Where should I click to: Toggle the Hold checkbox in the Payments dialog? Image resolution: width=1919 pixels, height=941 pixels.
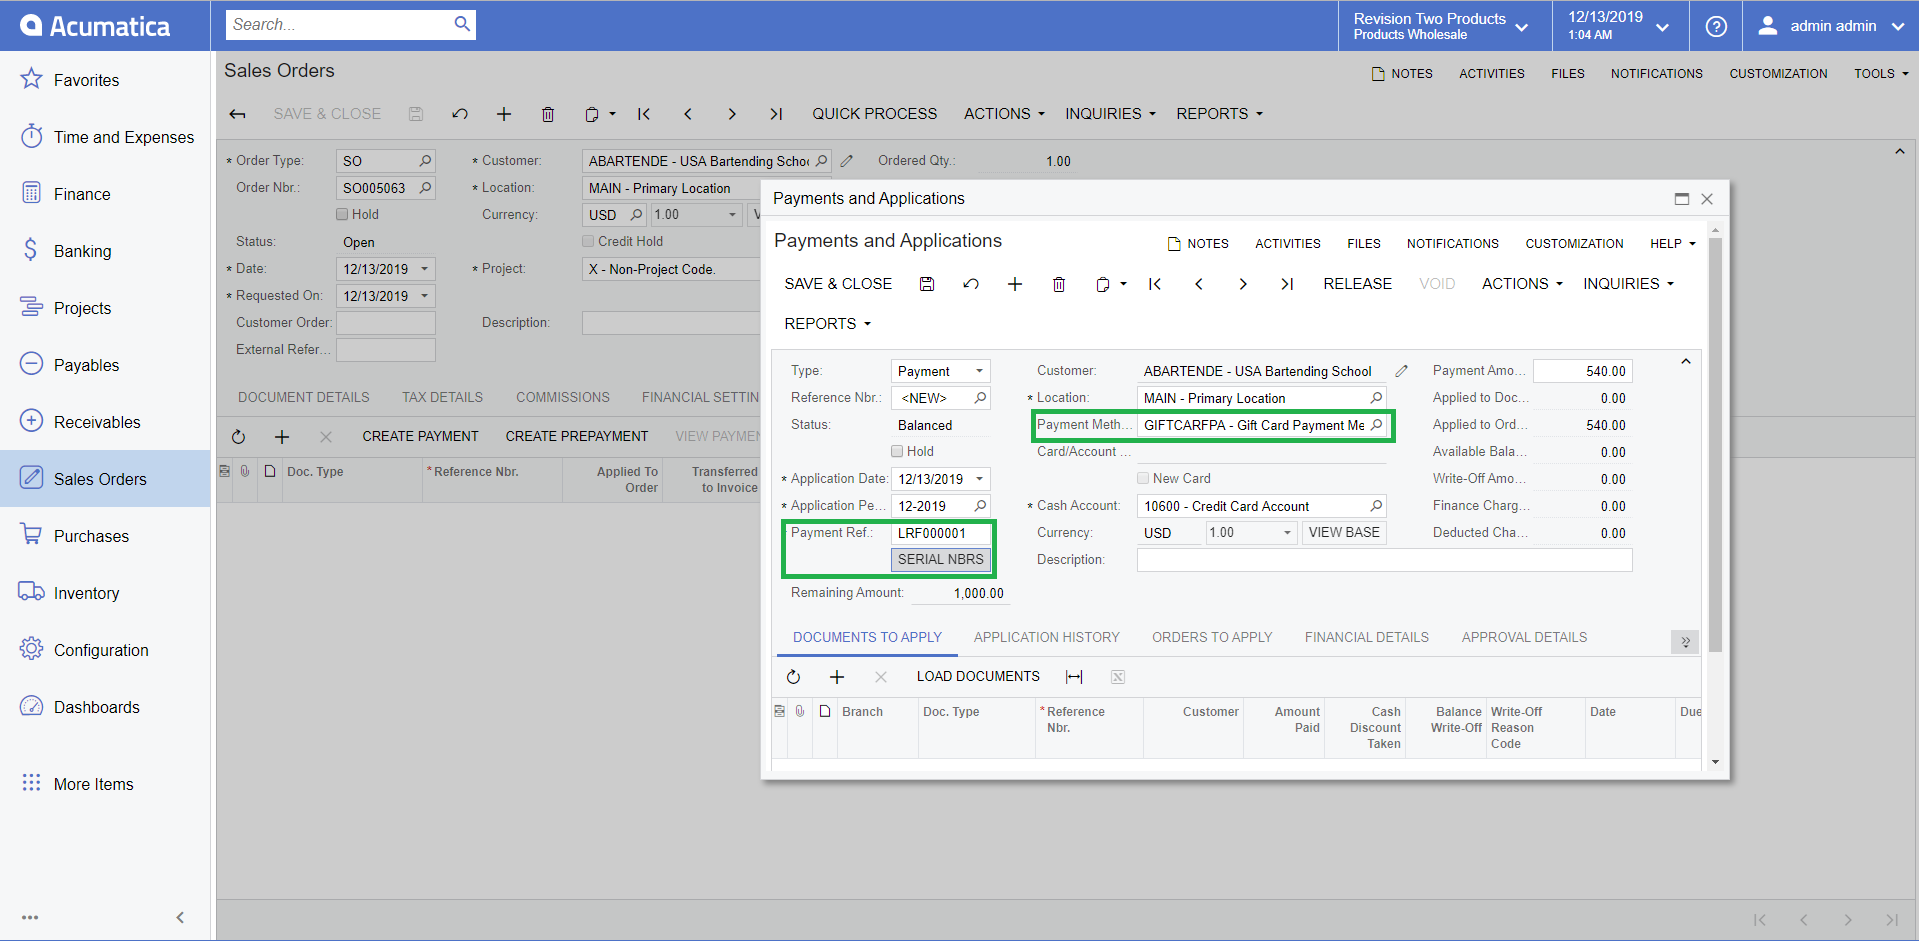click(897, 451)
